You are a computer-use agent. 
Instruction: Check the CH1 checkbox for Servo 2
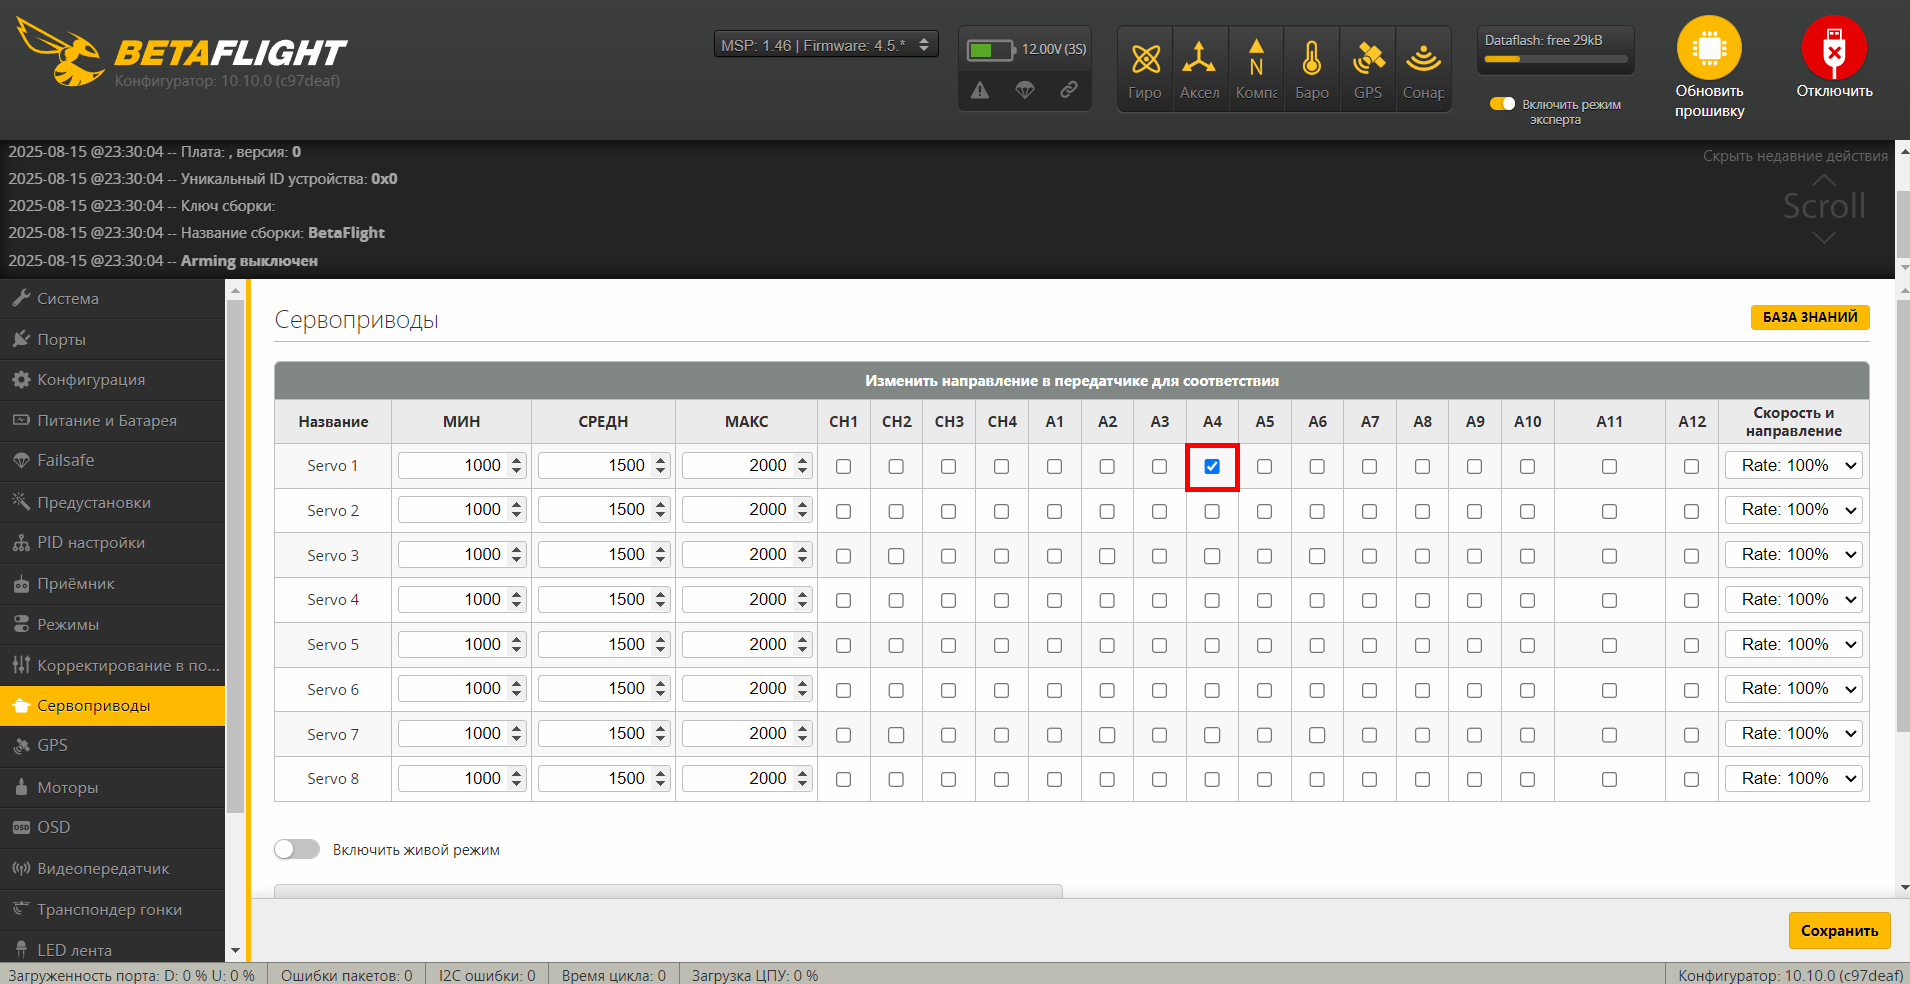[x=843, y=511]
